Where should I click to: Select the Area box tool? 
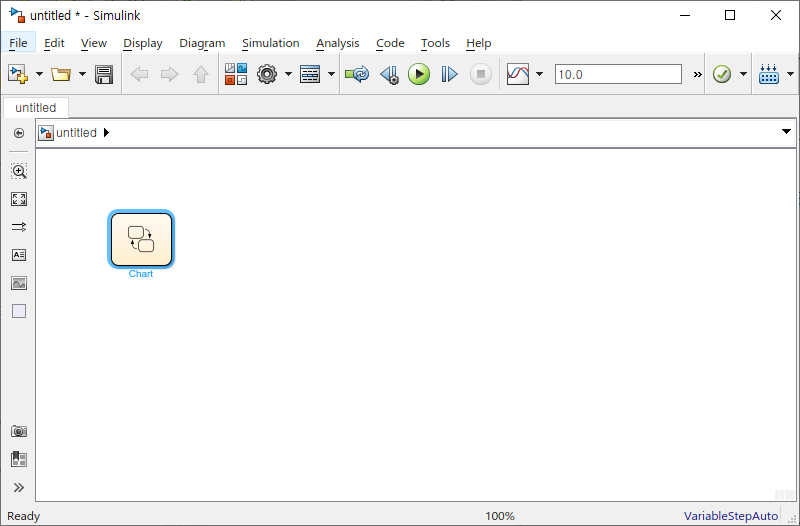click(19, 311)
